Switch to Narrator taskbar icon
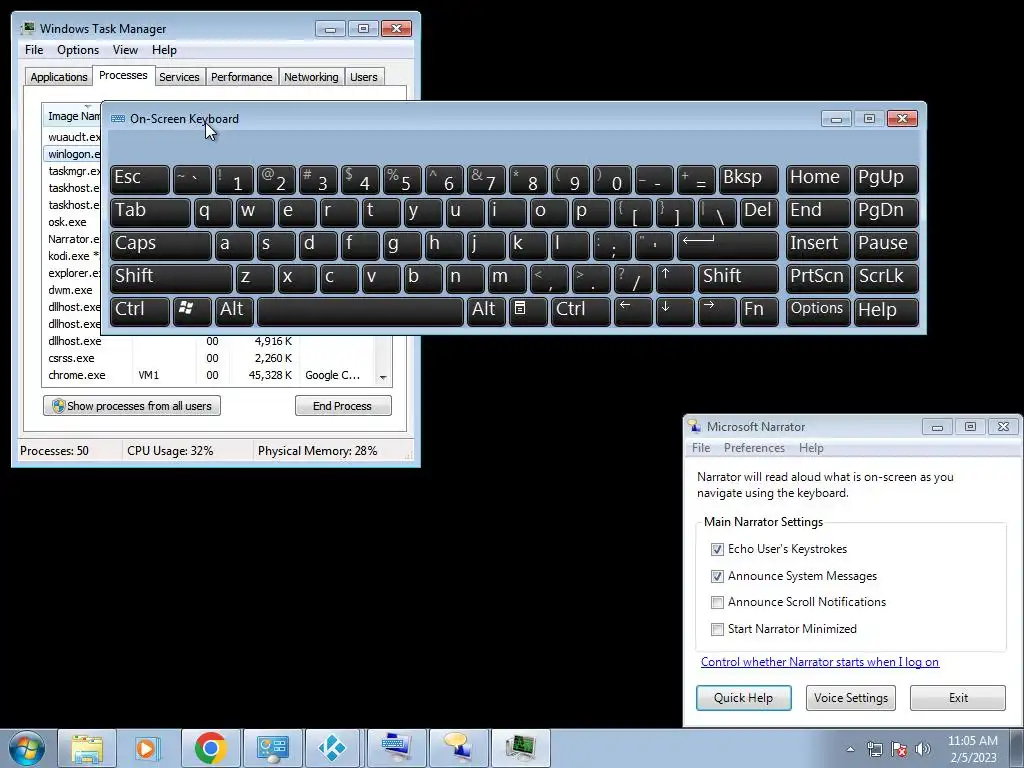1024x768 pixels. coord(458,748)
